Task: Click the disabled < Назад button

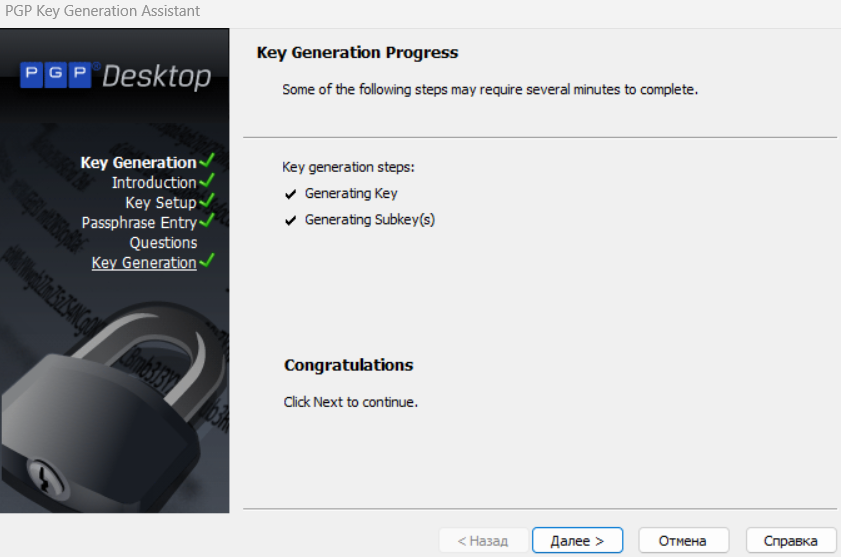Action: click(483, 540)
